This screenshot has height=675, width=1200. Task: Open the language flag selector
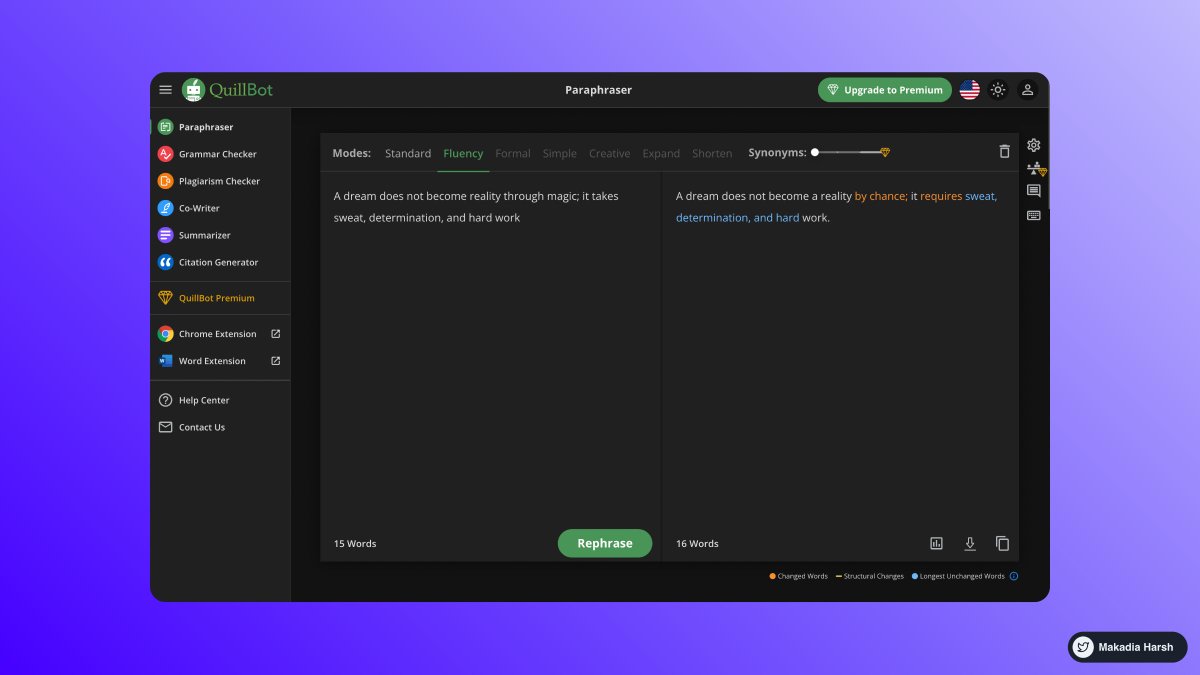(x=968, y=89)
